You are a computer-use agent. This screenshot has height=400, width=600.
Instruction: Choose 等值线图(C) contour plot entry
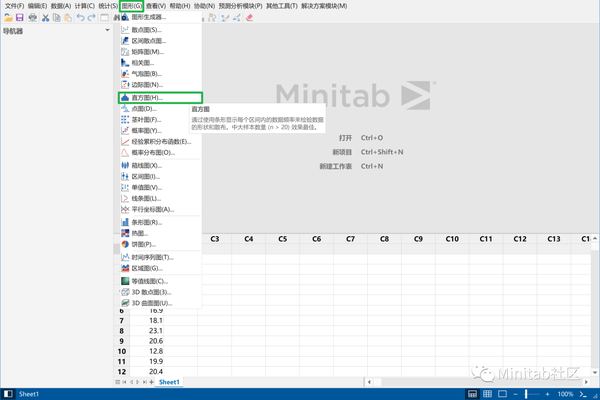[x=160, y=281]
